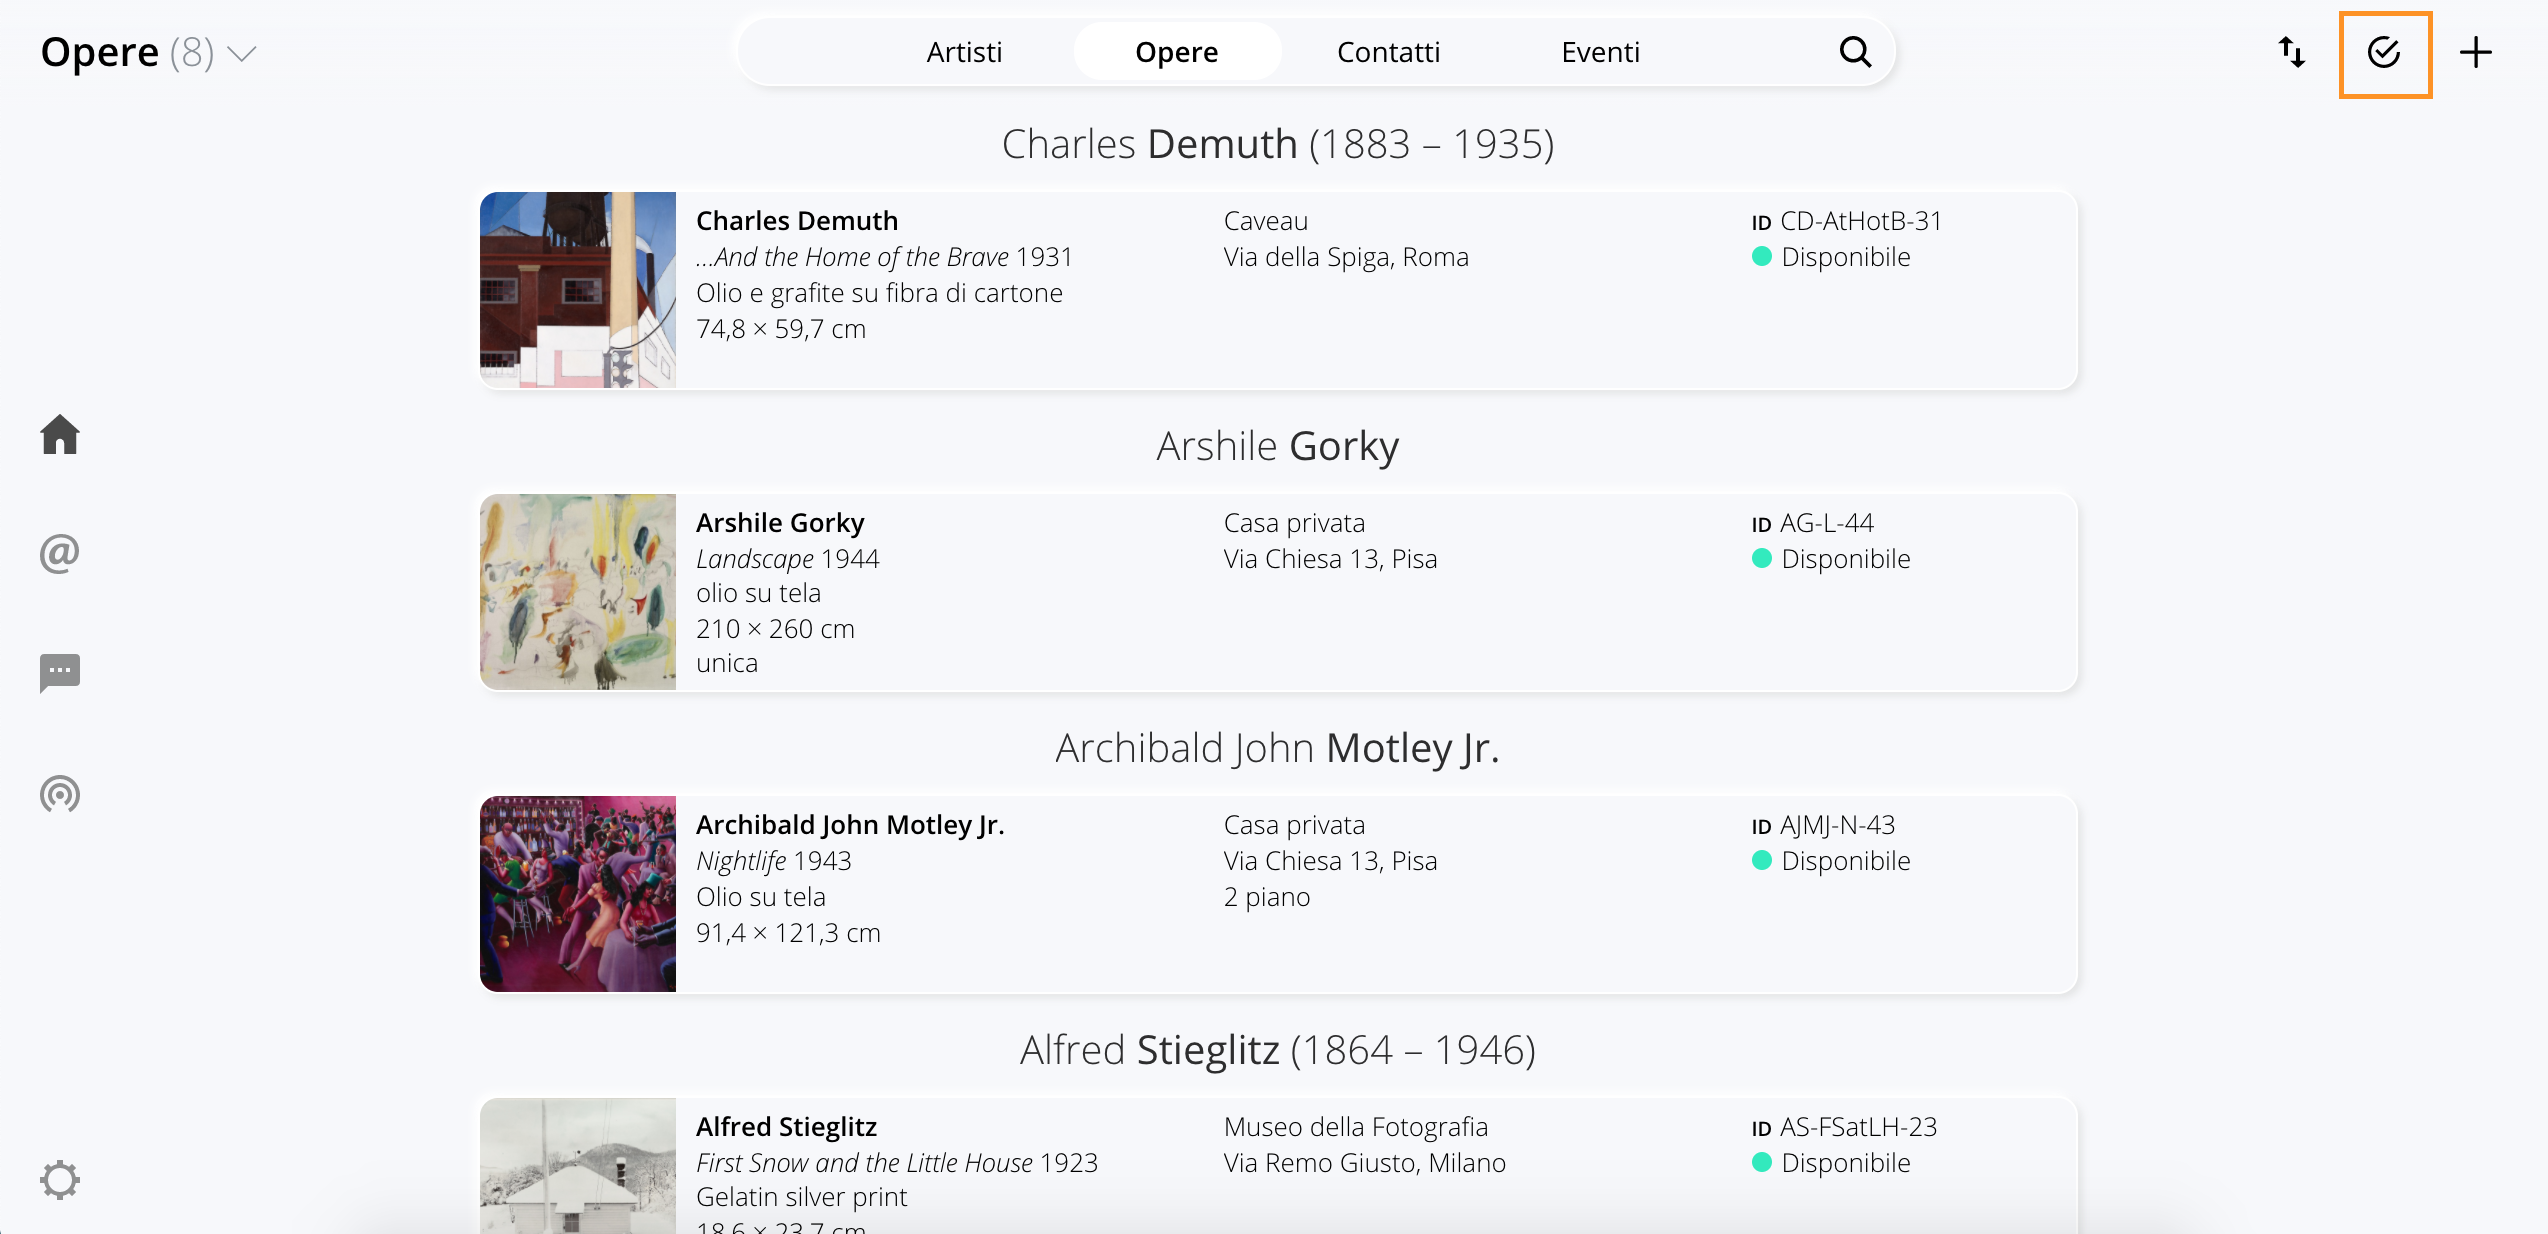2548x1234 pixels.
Task: Click 'Via della Spiga, Roma' address
Action: (1346, 257)
